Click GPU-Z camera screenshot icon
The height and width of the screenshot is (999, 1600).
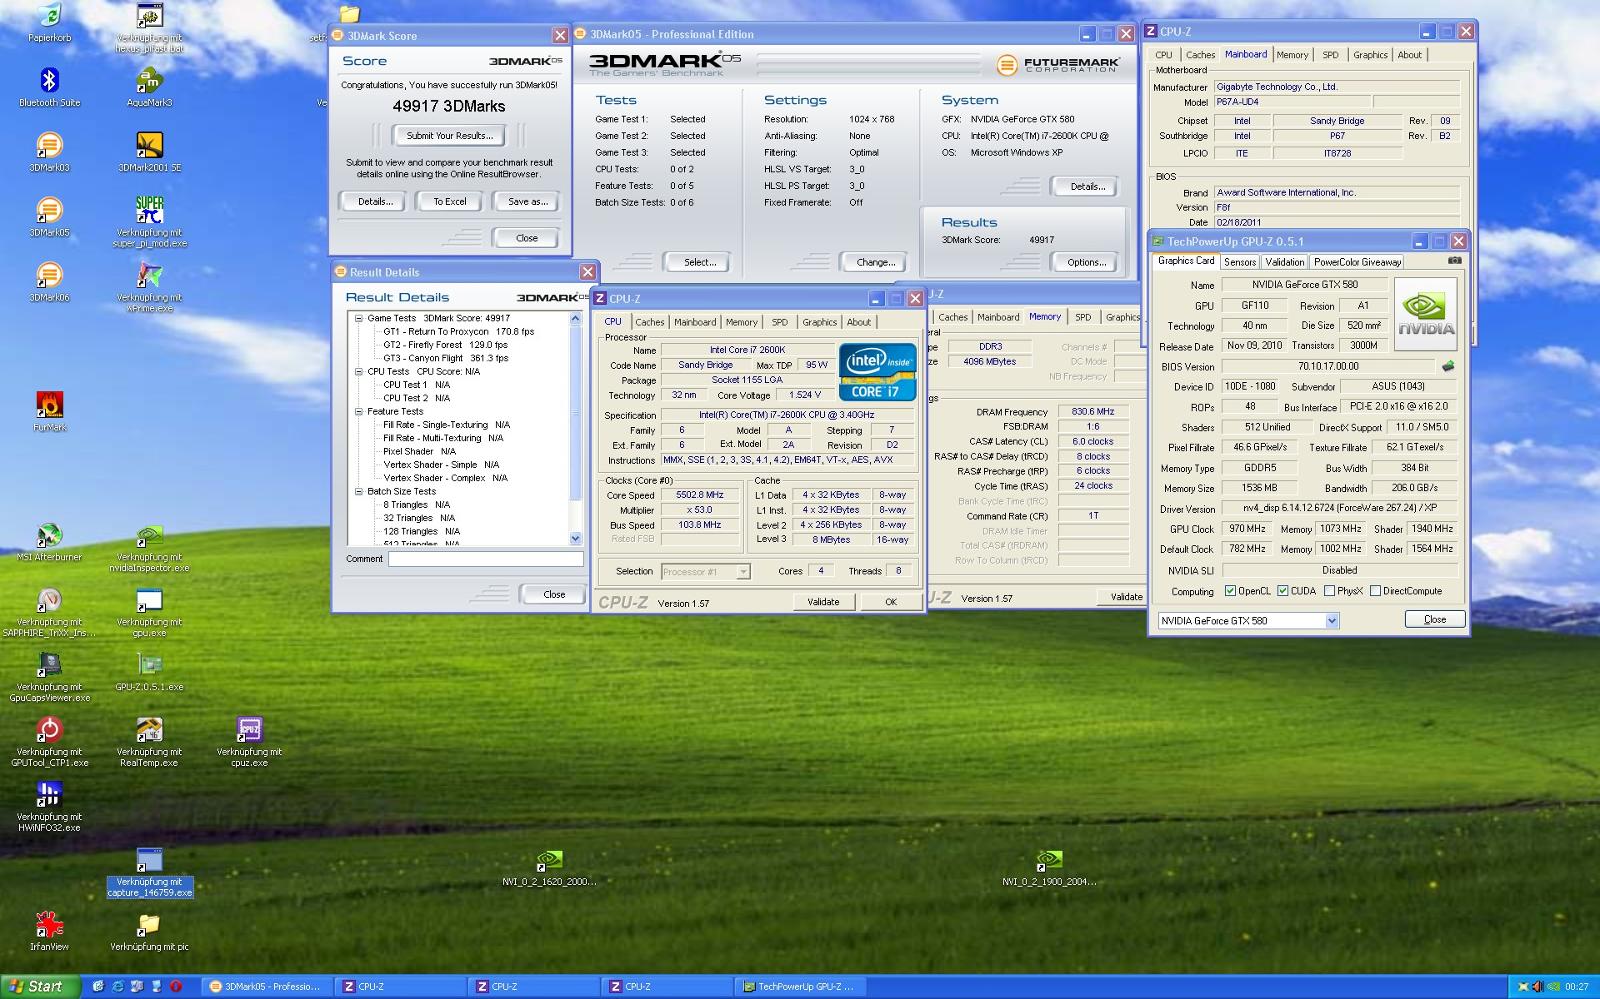click(x=1455, y=261)
